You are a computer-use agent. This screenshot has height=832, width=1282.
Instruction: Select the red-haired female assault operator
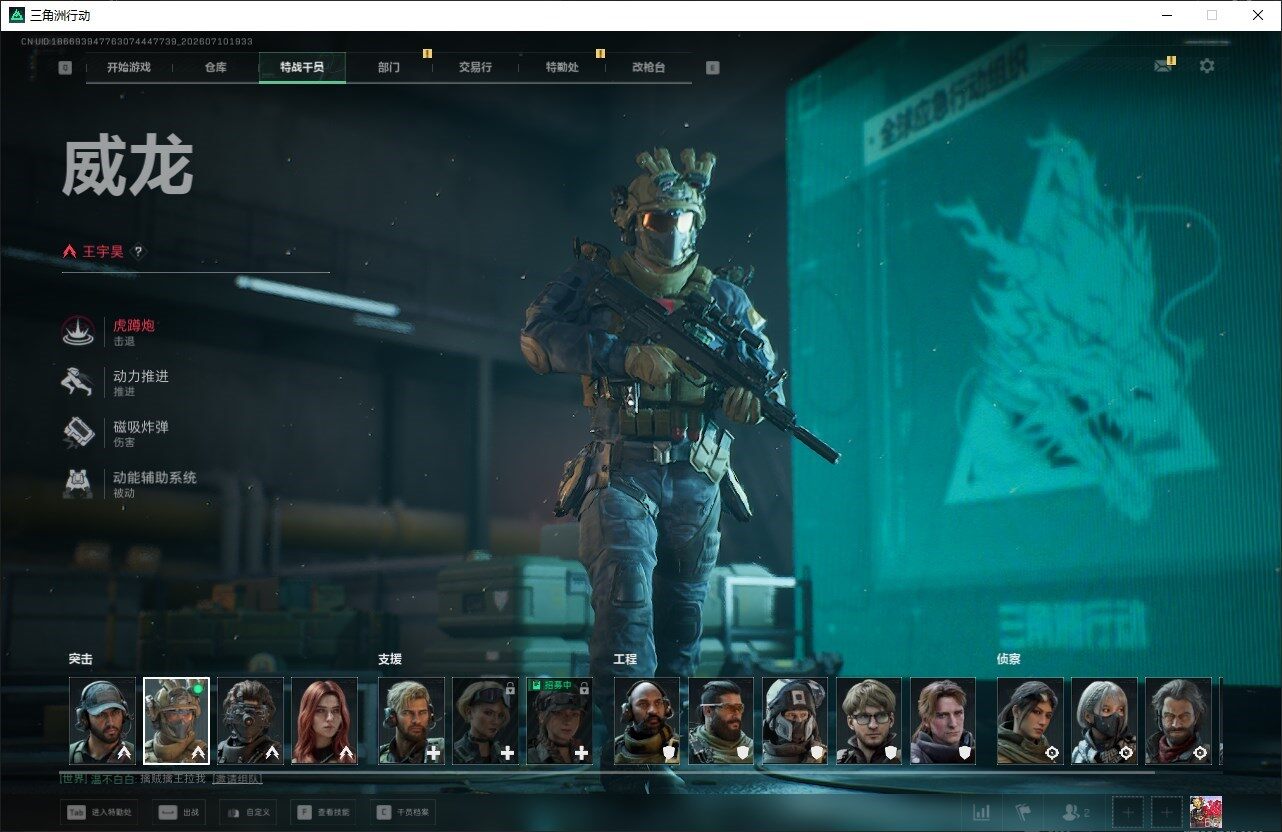pyautogui.click(x=324, y=721)
